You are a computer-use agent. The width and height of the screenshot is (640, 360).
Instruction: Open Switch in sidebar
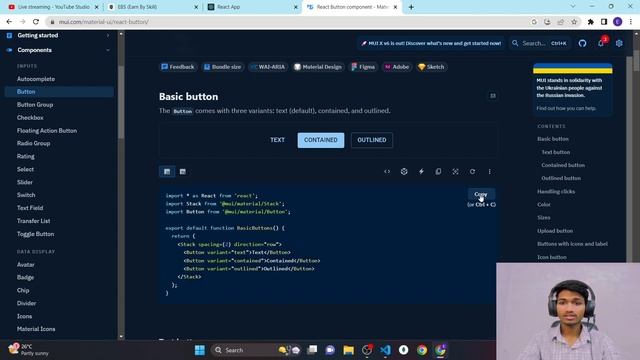[26, 195]
